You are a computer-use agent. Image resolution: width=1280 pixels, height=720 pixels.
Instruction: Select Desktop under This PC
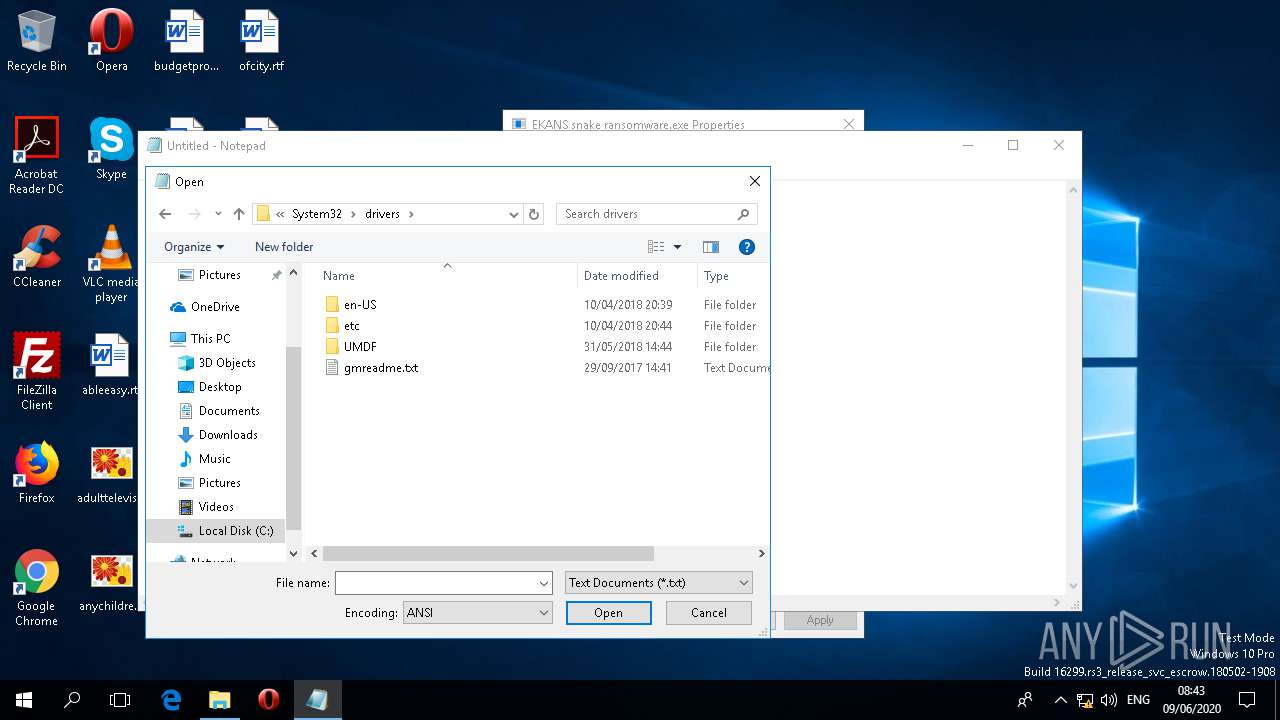pos(220,387)
